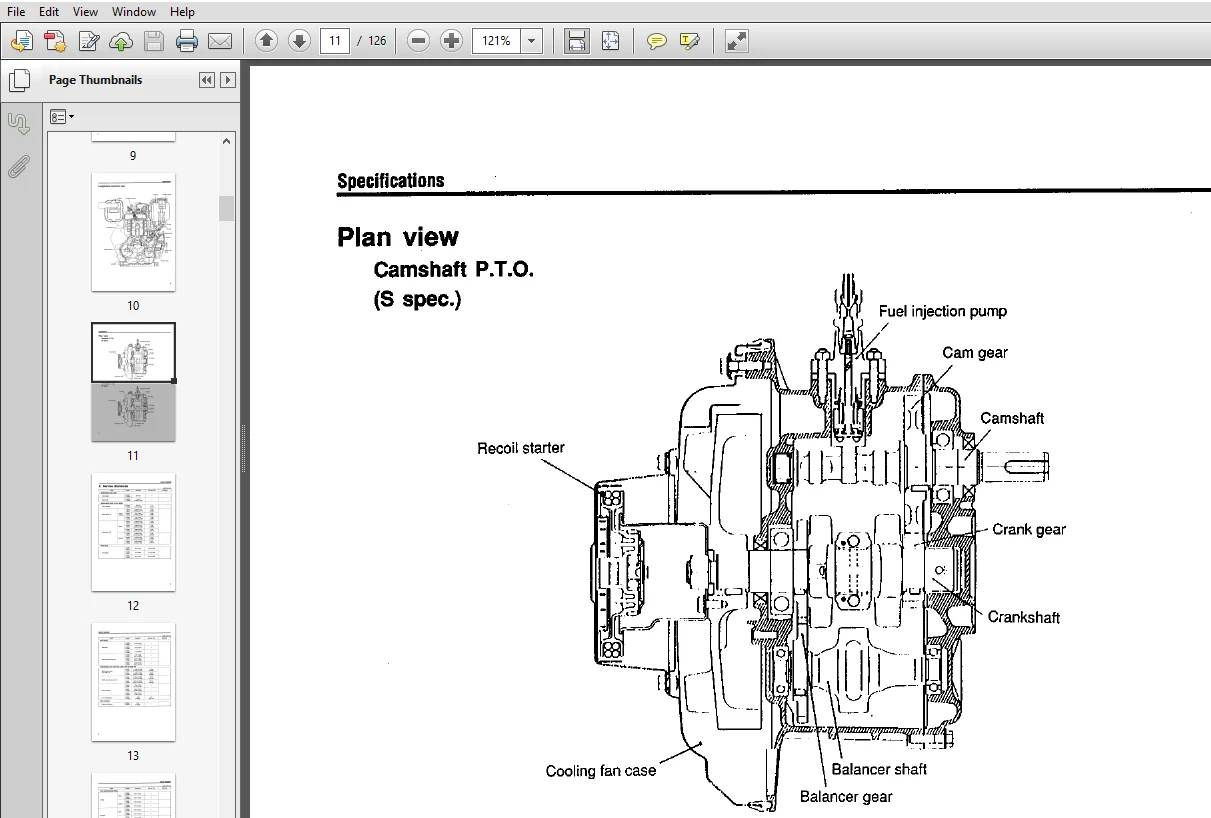This screenshot has width=1211, height=818.
Task: Select the page 13 thumbnail
Action: 133,682
